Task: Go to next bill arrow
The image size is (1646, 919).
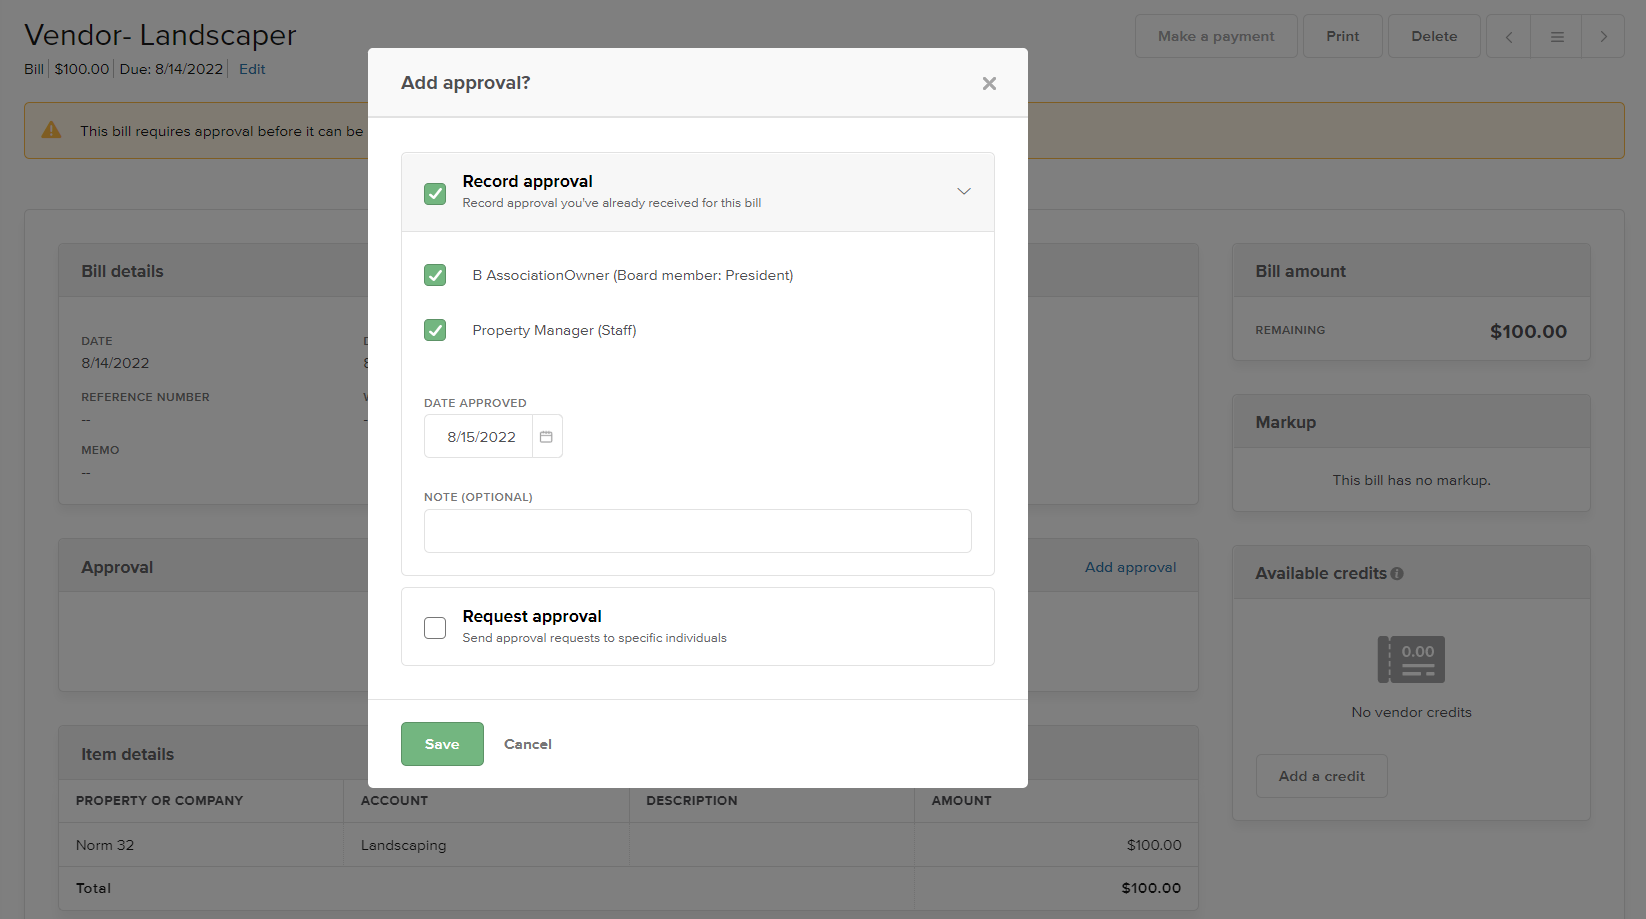Action: 1603,37
